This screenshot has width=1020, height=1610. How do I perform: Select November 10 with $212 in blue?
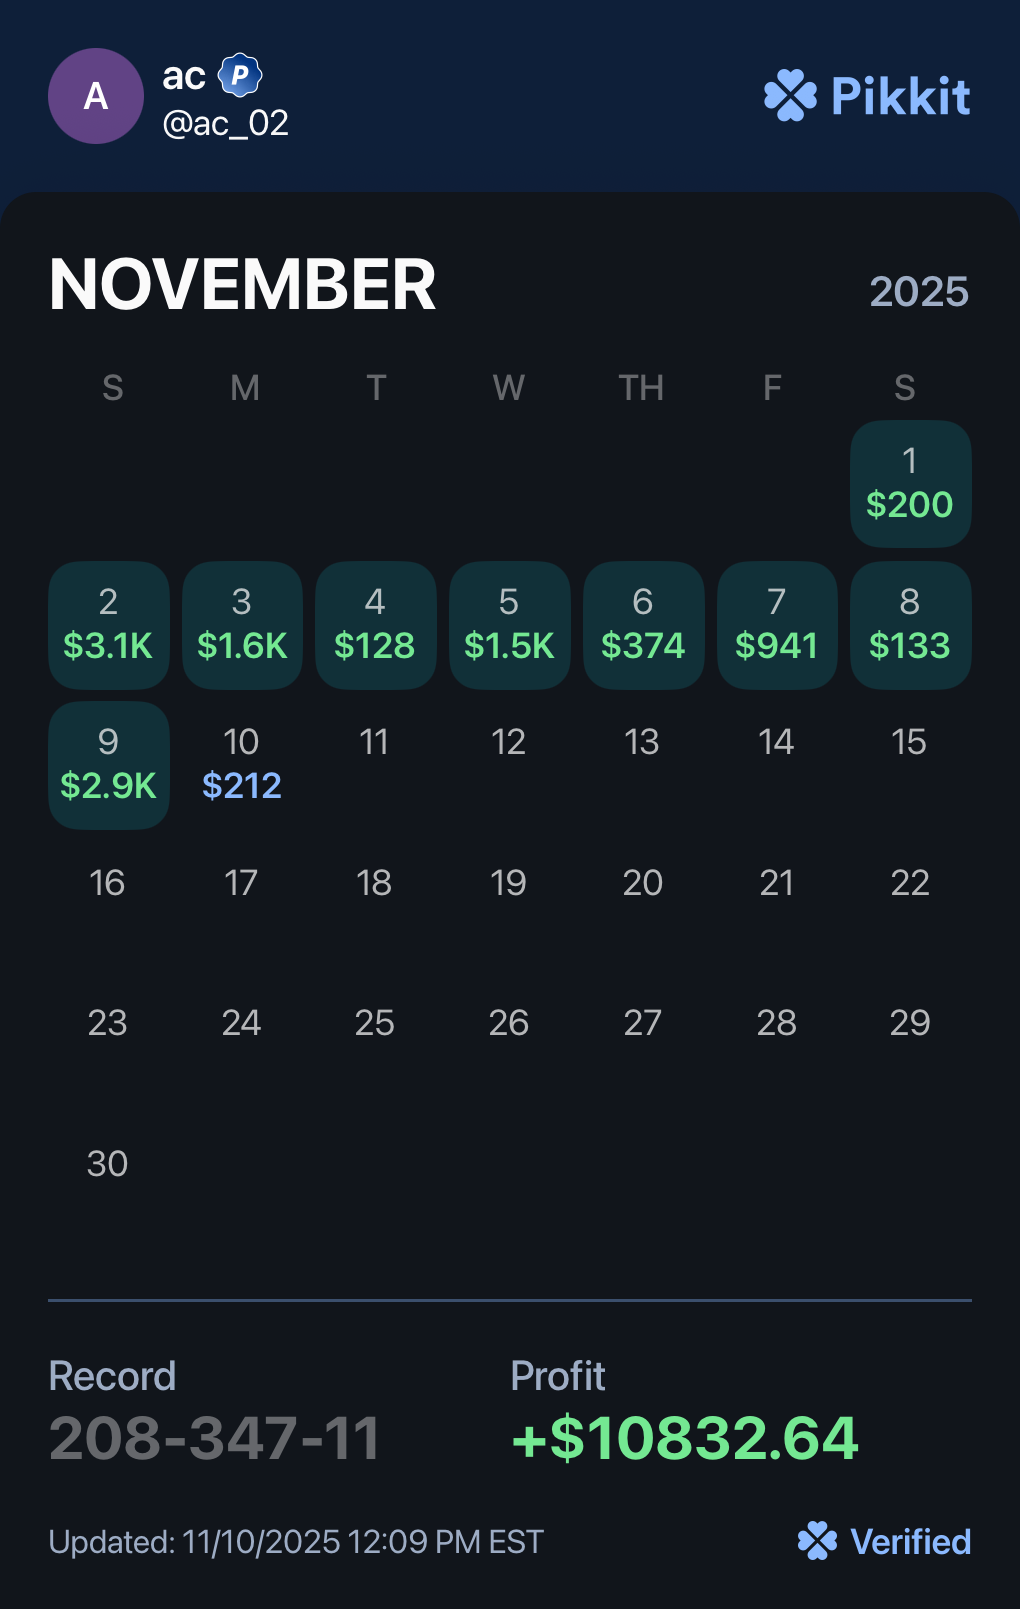tap(242, 765)
